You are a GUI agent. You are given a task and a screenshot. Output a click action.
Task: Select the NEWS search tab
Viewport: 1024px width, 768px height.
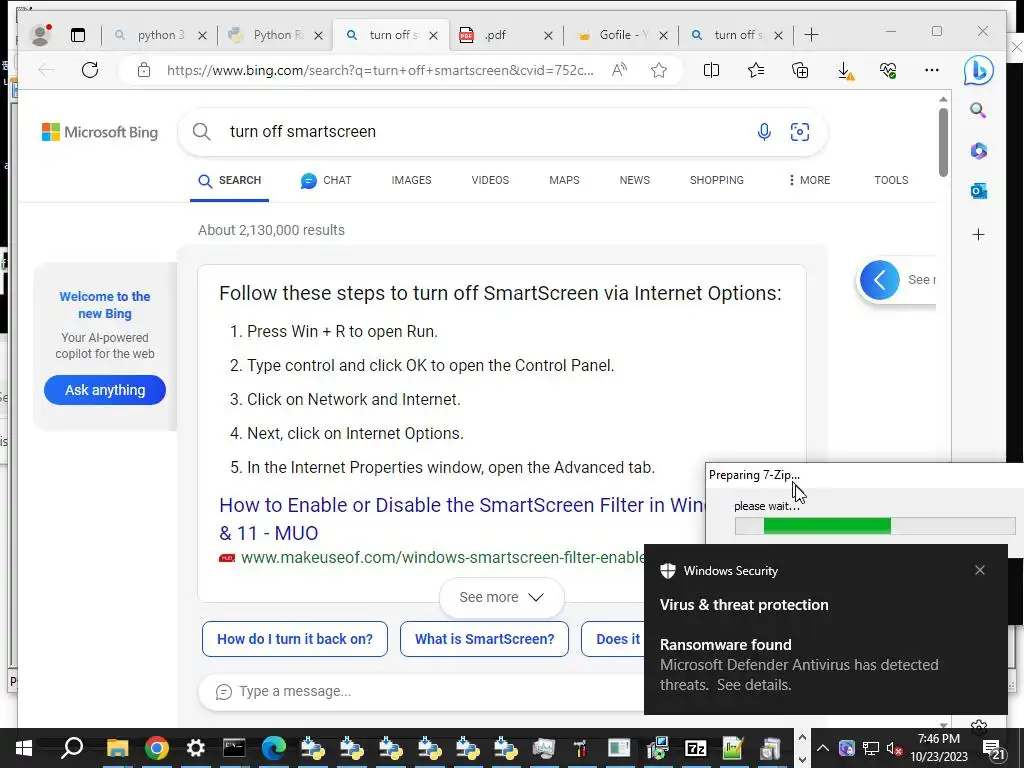[635, 180]
